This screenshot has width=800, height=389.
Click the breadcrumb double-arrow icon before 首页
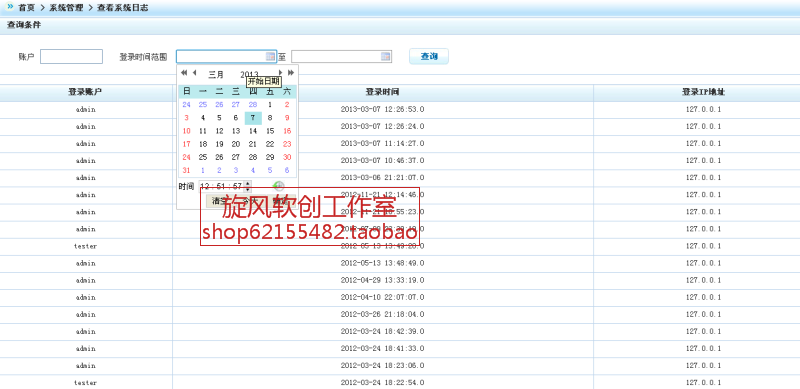pos(10,8)
